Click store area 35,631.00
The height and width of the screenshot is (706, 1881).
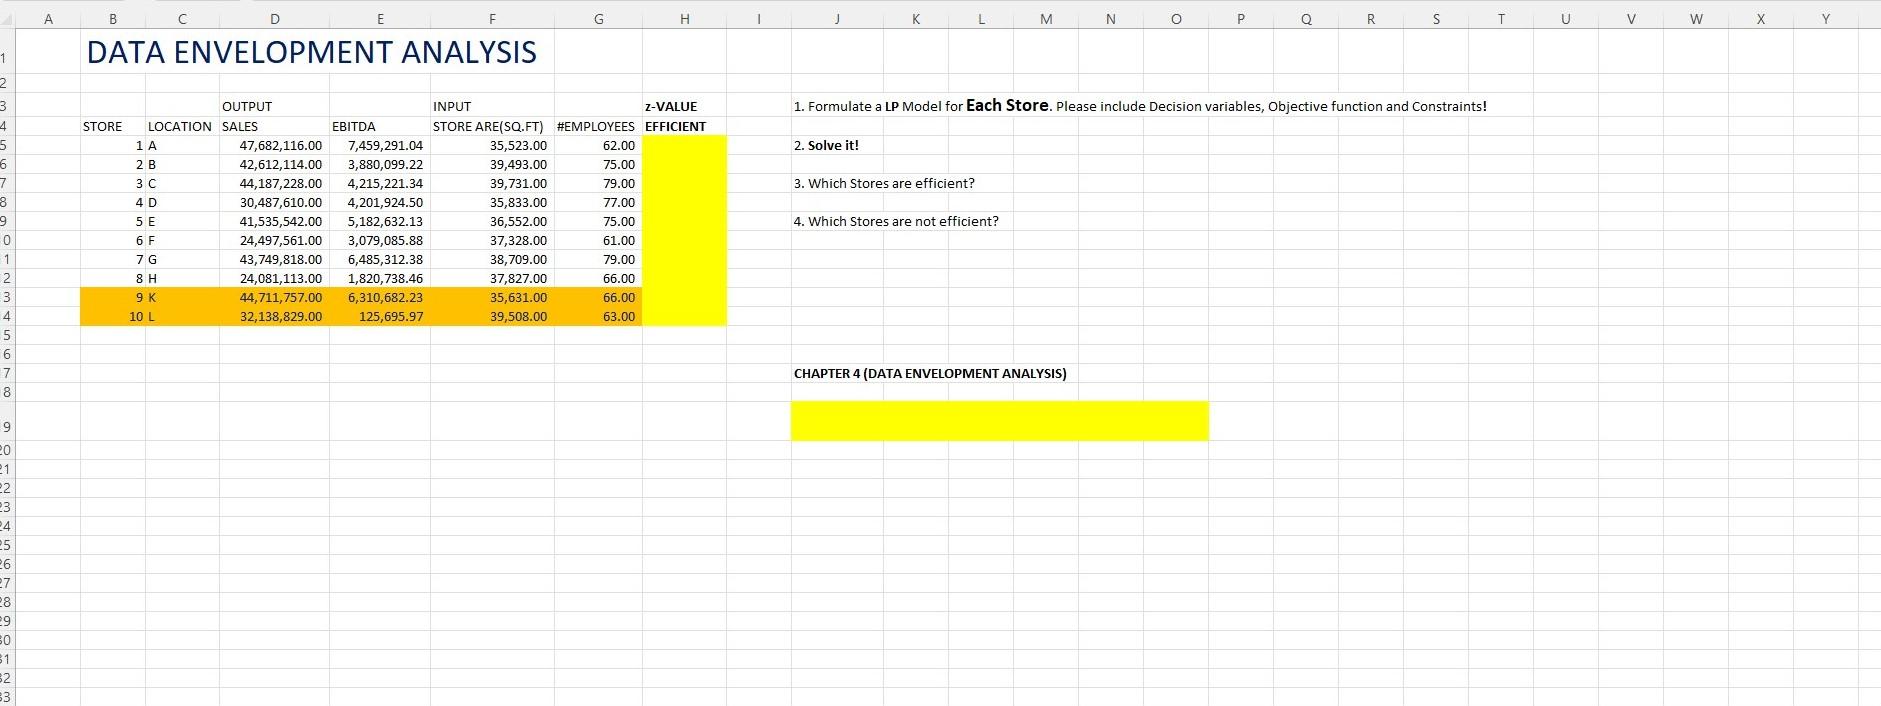518,297
